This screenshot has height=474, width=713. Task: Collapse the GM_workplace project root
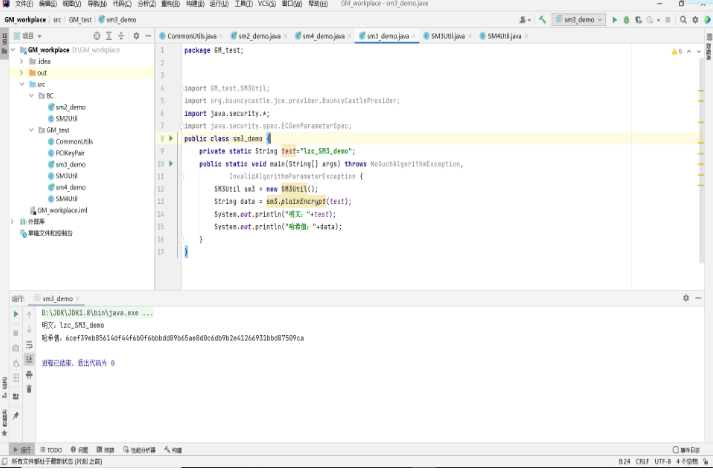[x=13, y=50]
